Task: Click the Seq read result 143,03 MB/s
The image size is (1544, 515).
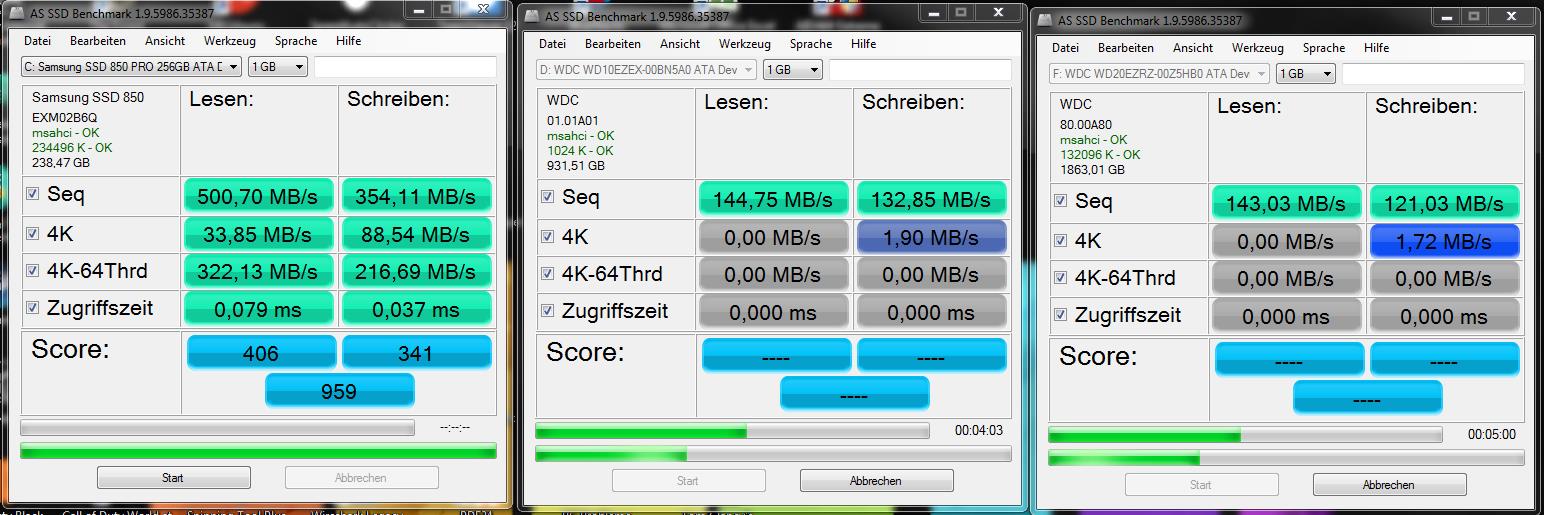Action: click(1286, 204)
